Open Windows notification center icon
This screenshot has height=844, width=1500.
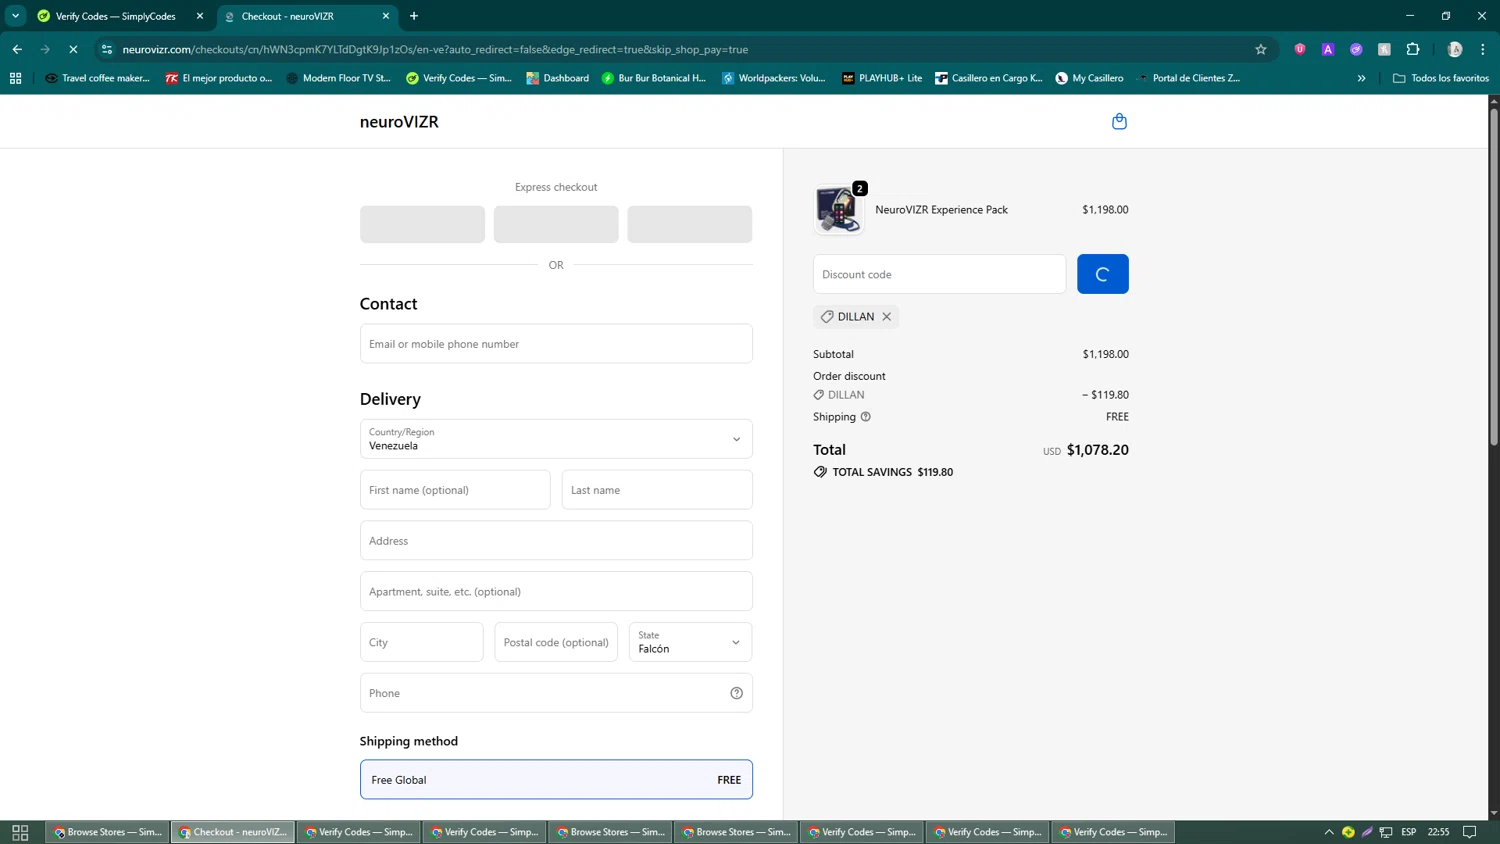1470,832
